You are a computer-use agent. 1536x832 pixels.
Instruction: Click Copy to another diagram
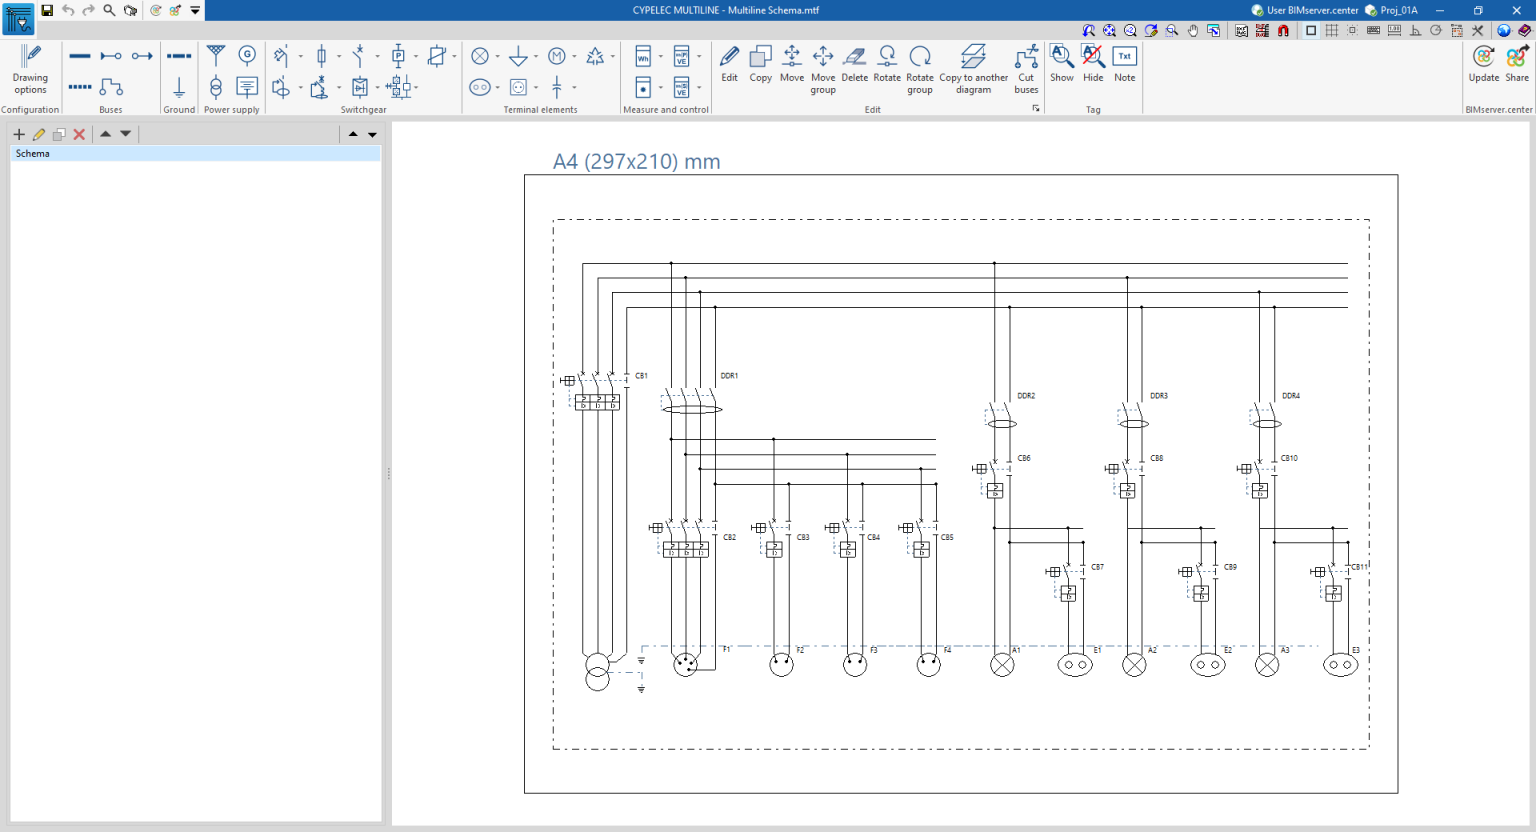tap(973, 66)
